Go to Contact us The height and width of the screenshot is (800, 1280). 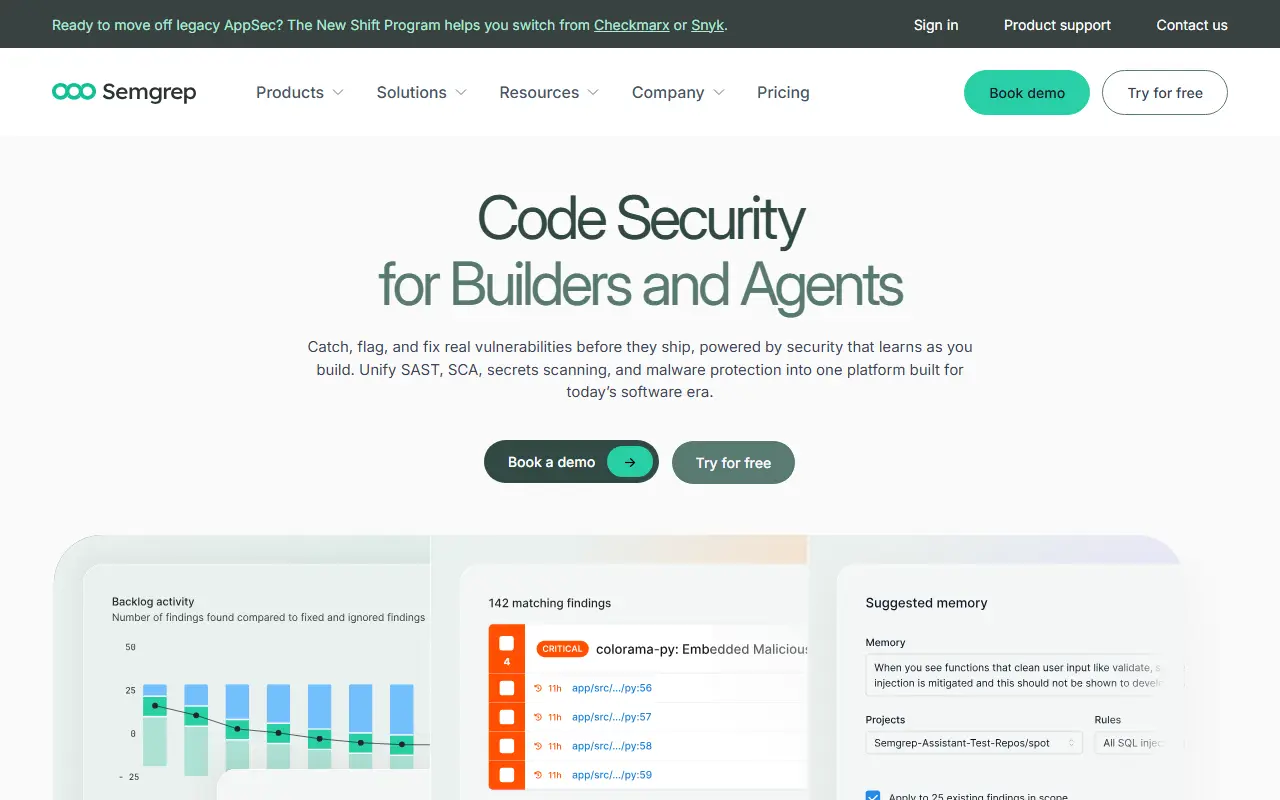(x=1192, y=25)
